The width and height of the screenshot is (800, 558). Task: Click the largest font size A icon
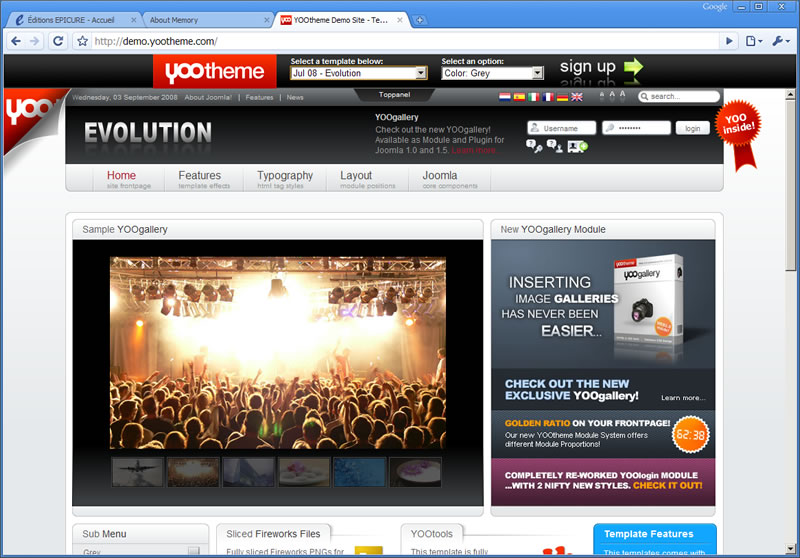pos(622,95)
